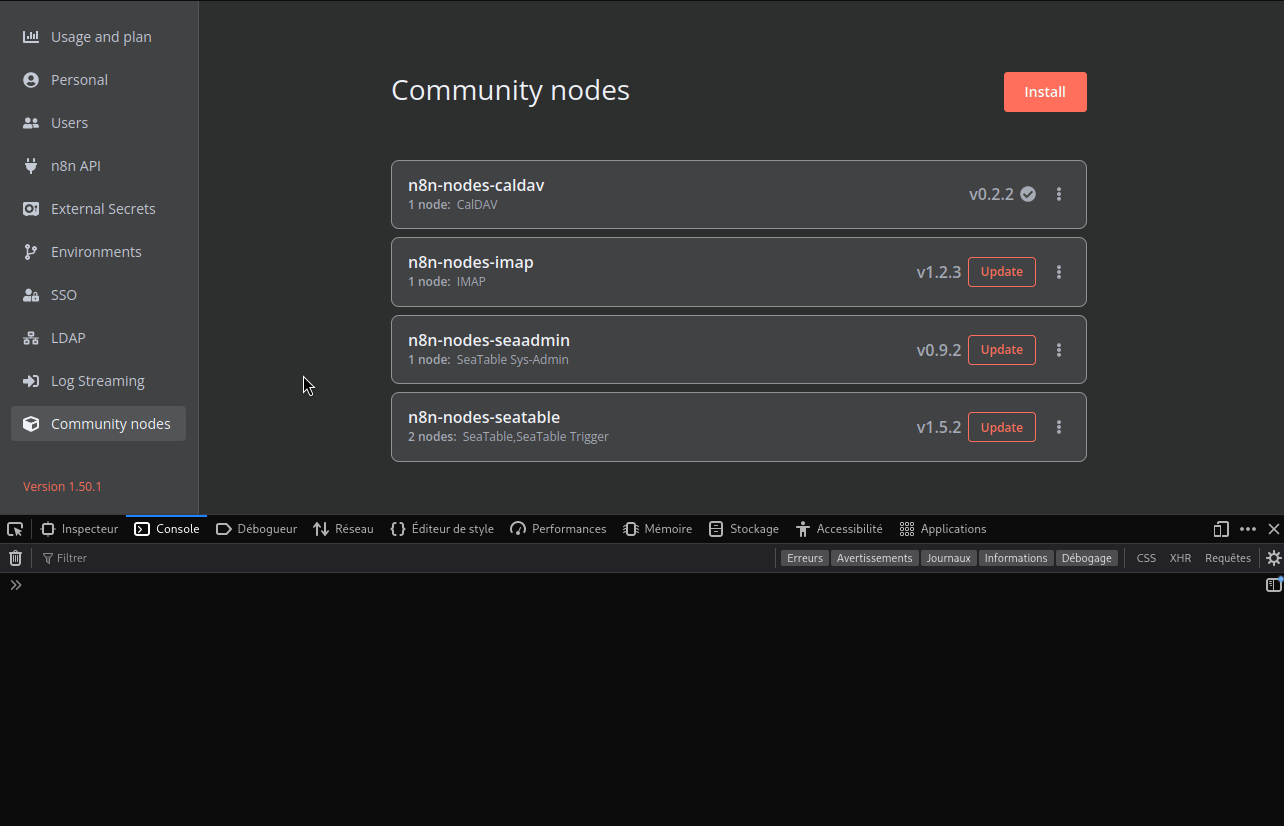Toggle responsive design mode icon
The height and width of the screenshot is (826, 1284).
click(1221, 529)
